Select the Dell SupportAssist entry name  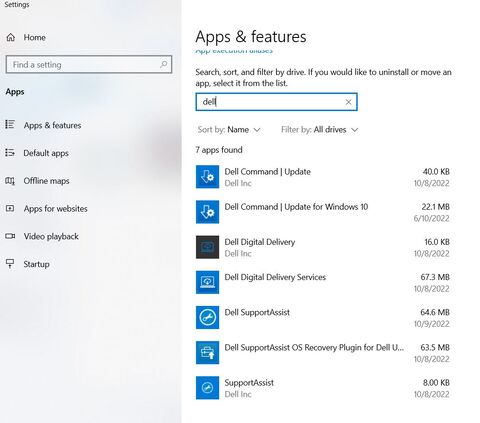[x=257, y=312]
